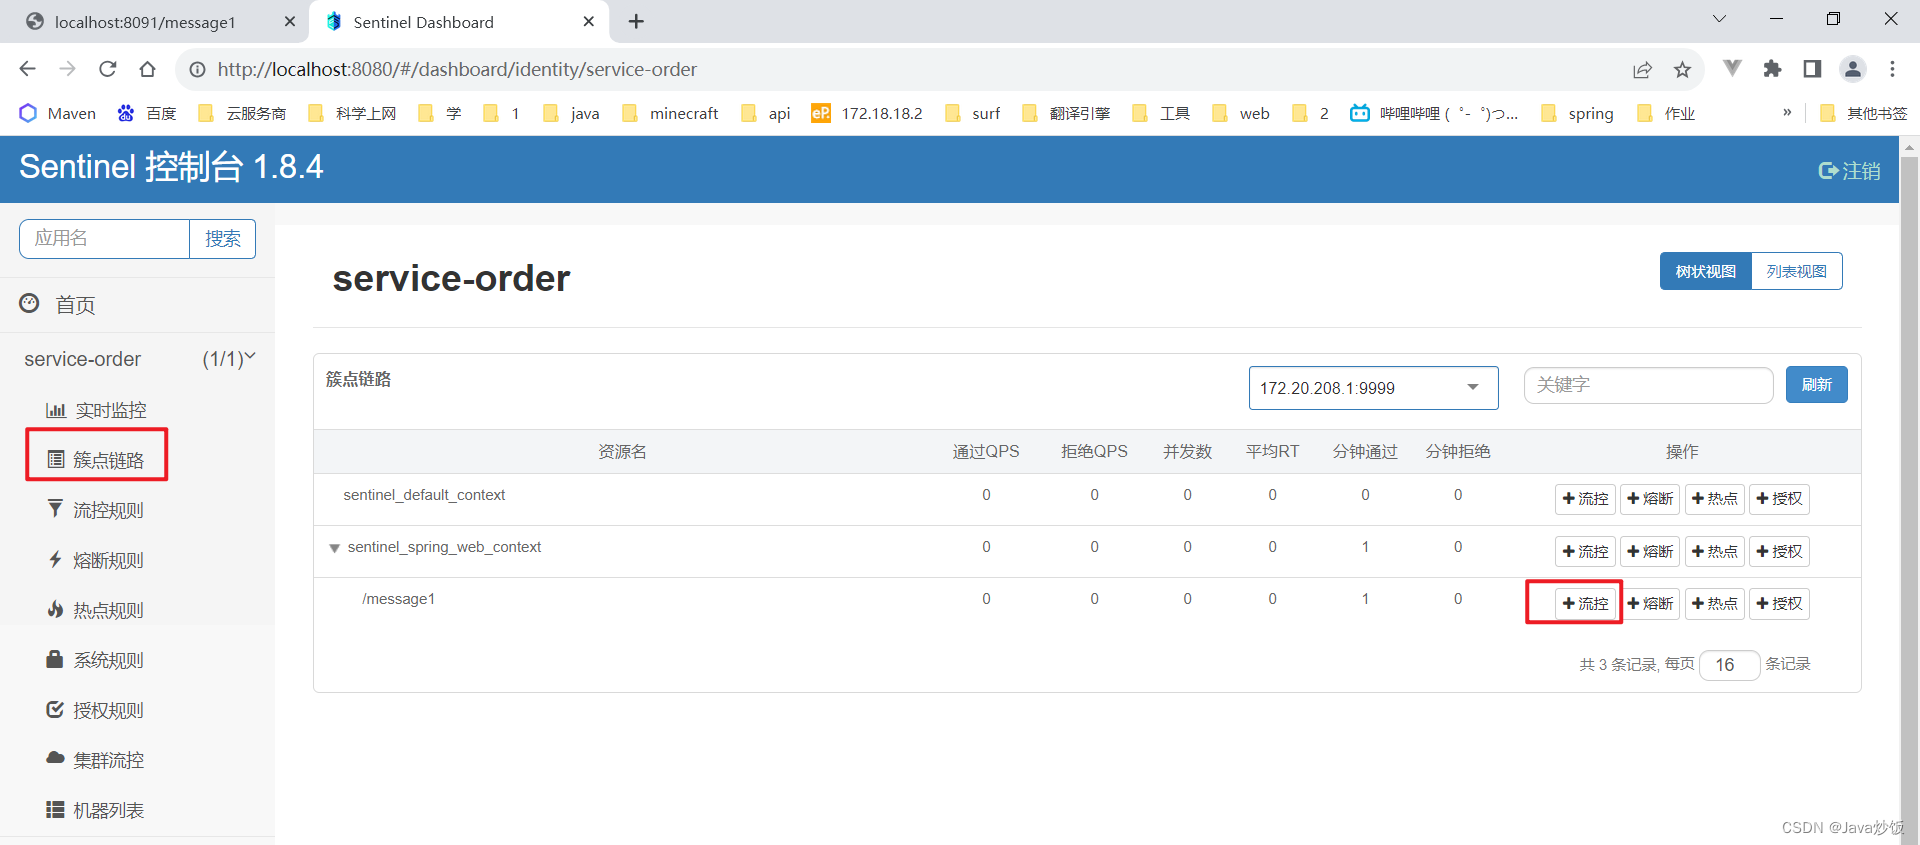This screenshot has height=845, width=1920.
Task: Show more bookmarks with the chevron
Action: click(1787, 112)
